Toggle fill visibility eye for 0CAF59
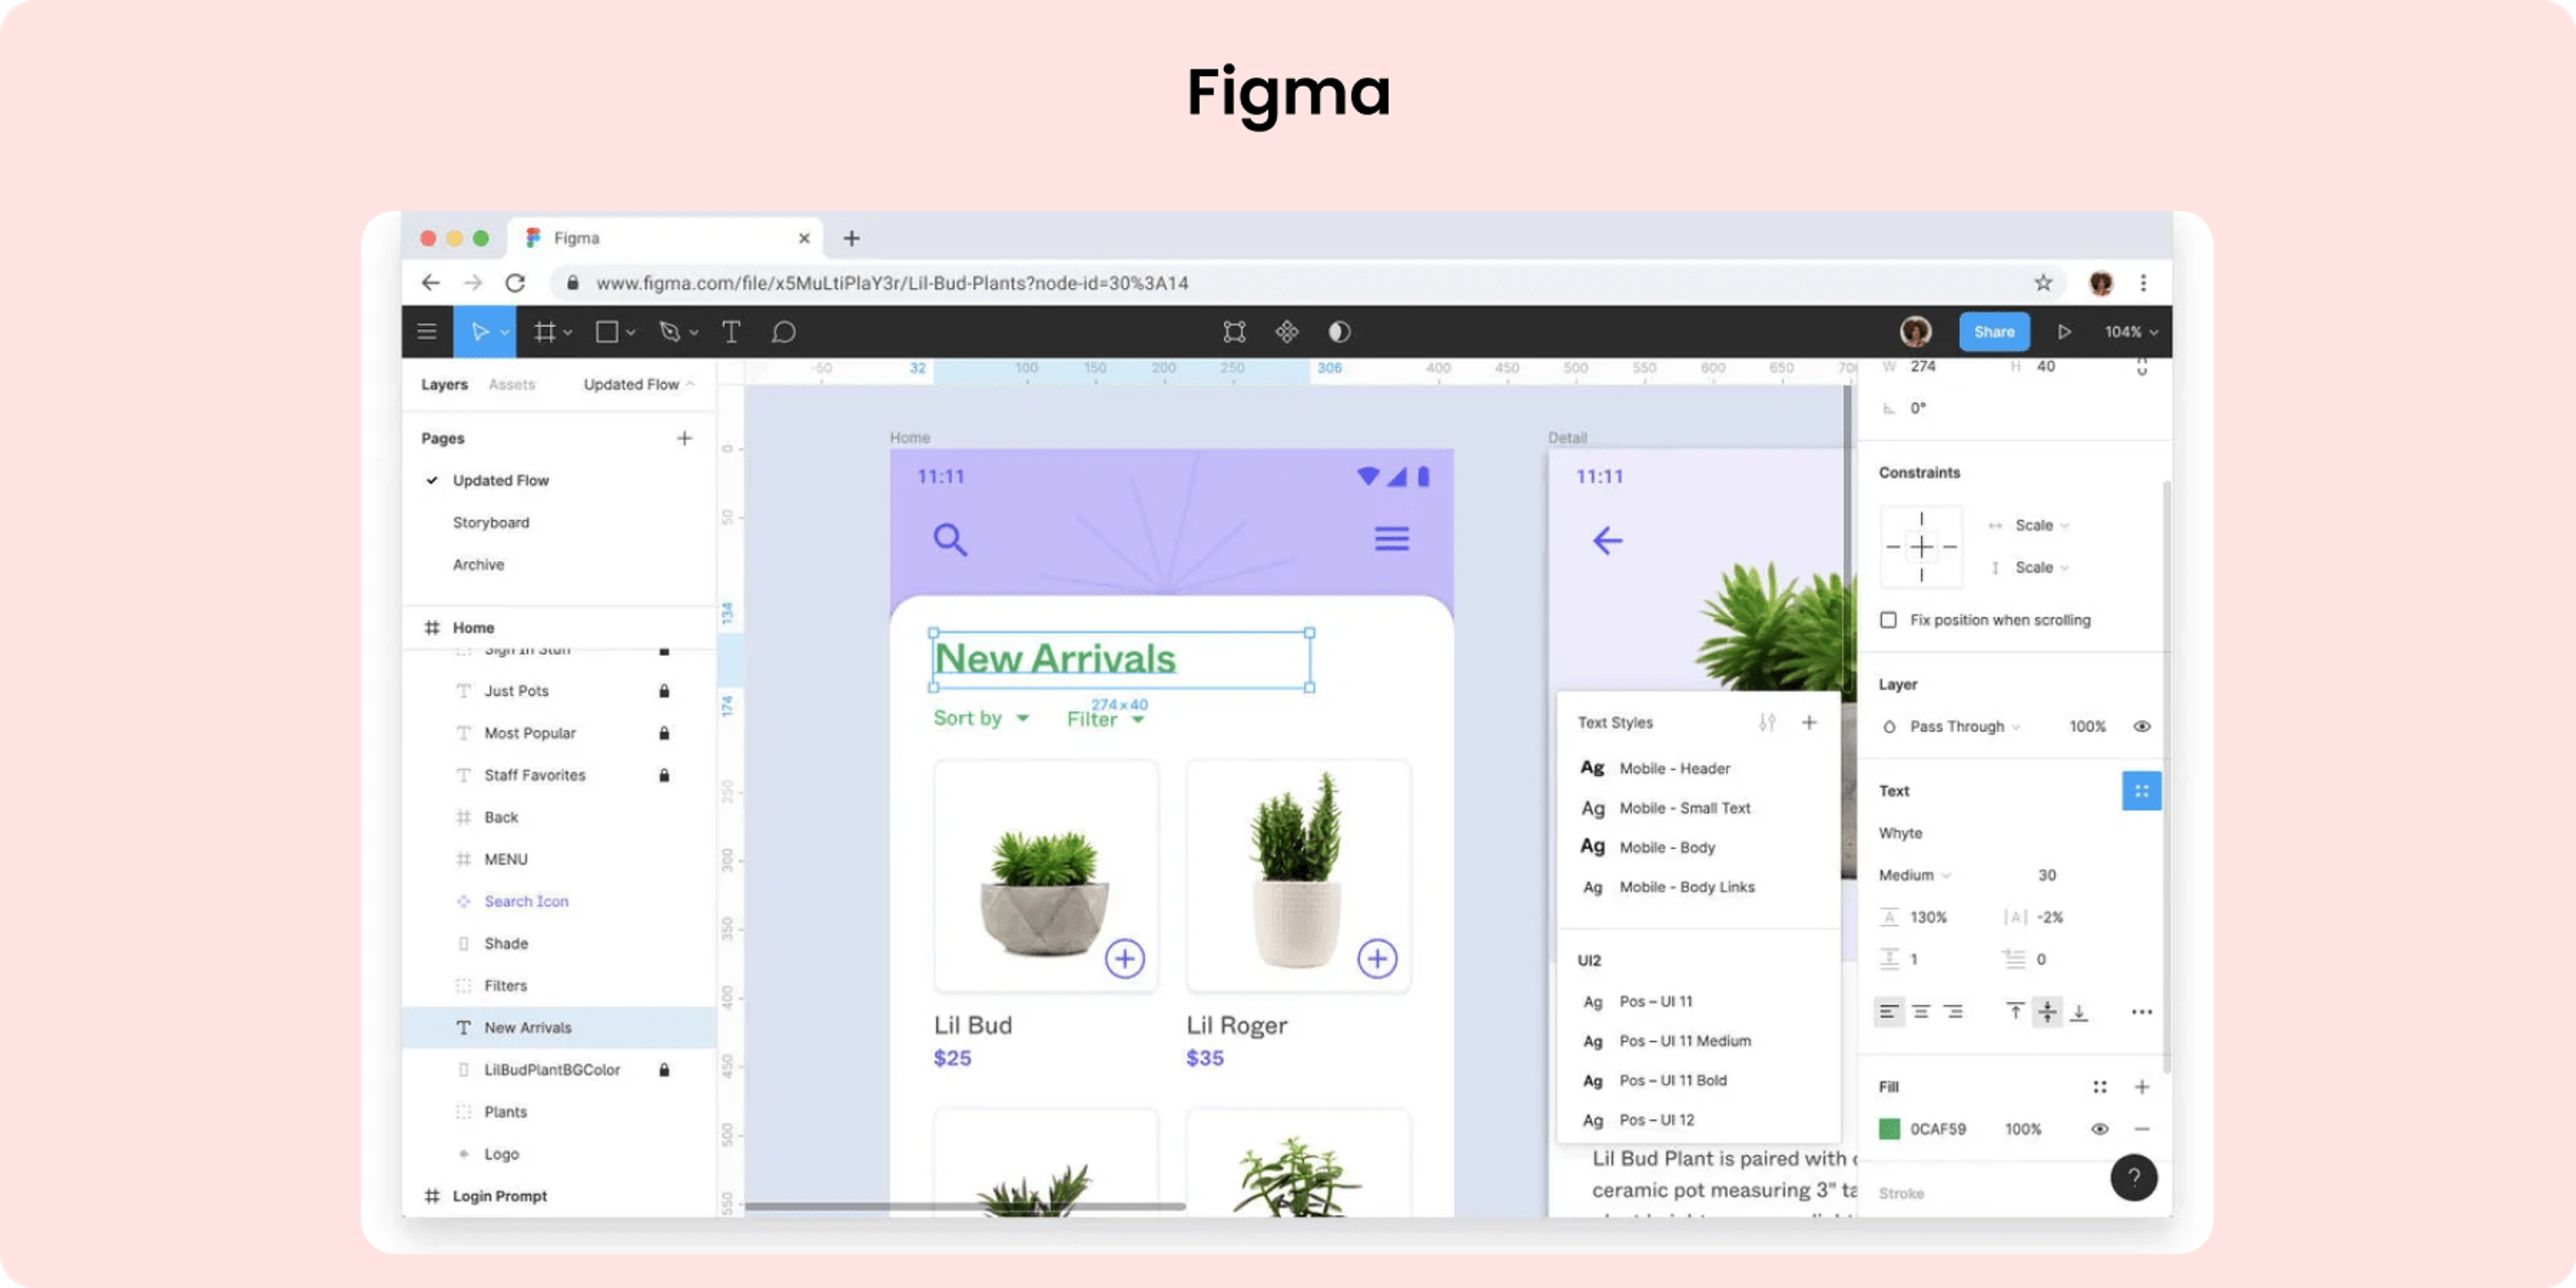This screenshot has width=2576, height=1288. click(2099, 1129)
